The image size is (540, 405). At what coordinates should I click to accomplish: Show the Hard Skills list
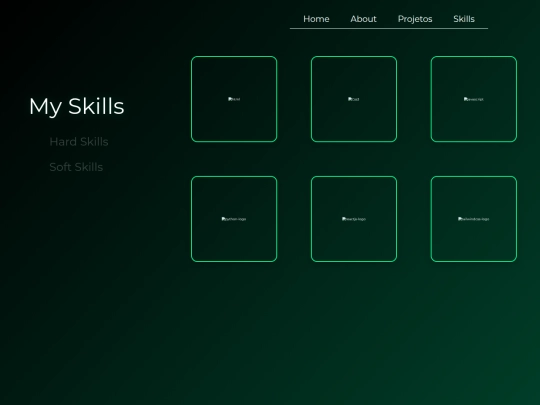point(79,142)
